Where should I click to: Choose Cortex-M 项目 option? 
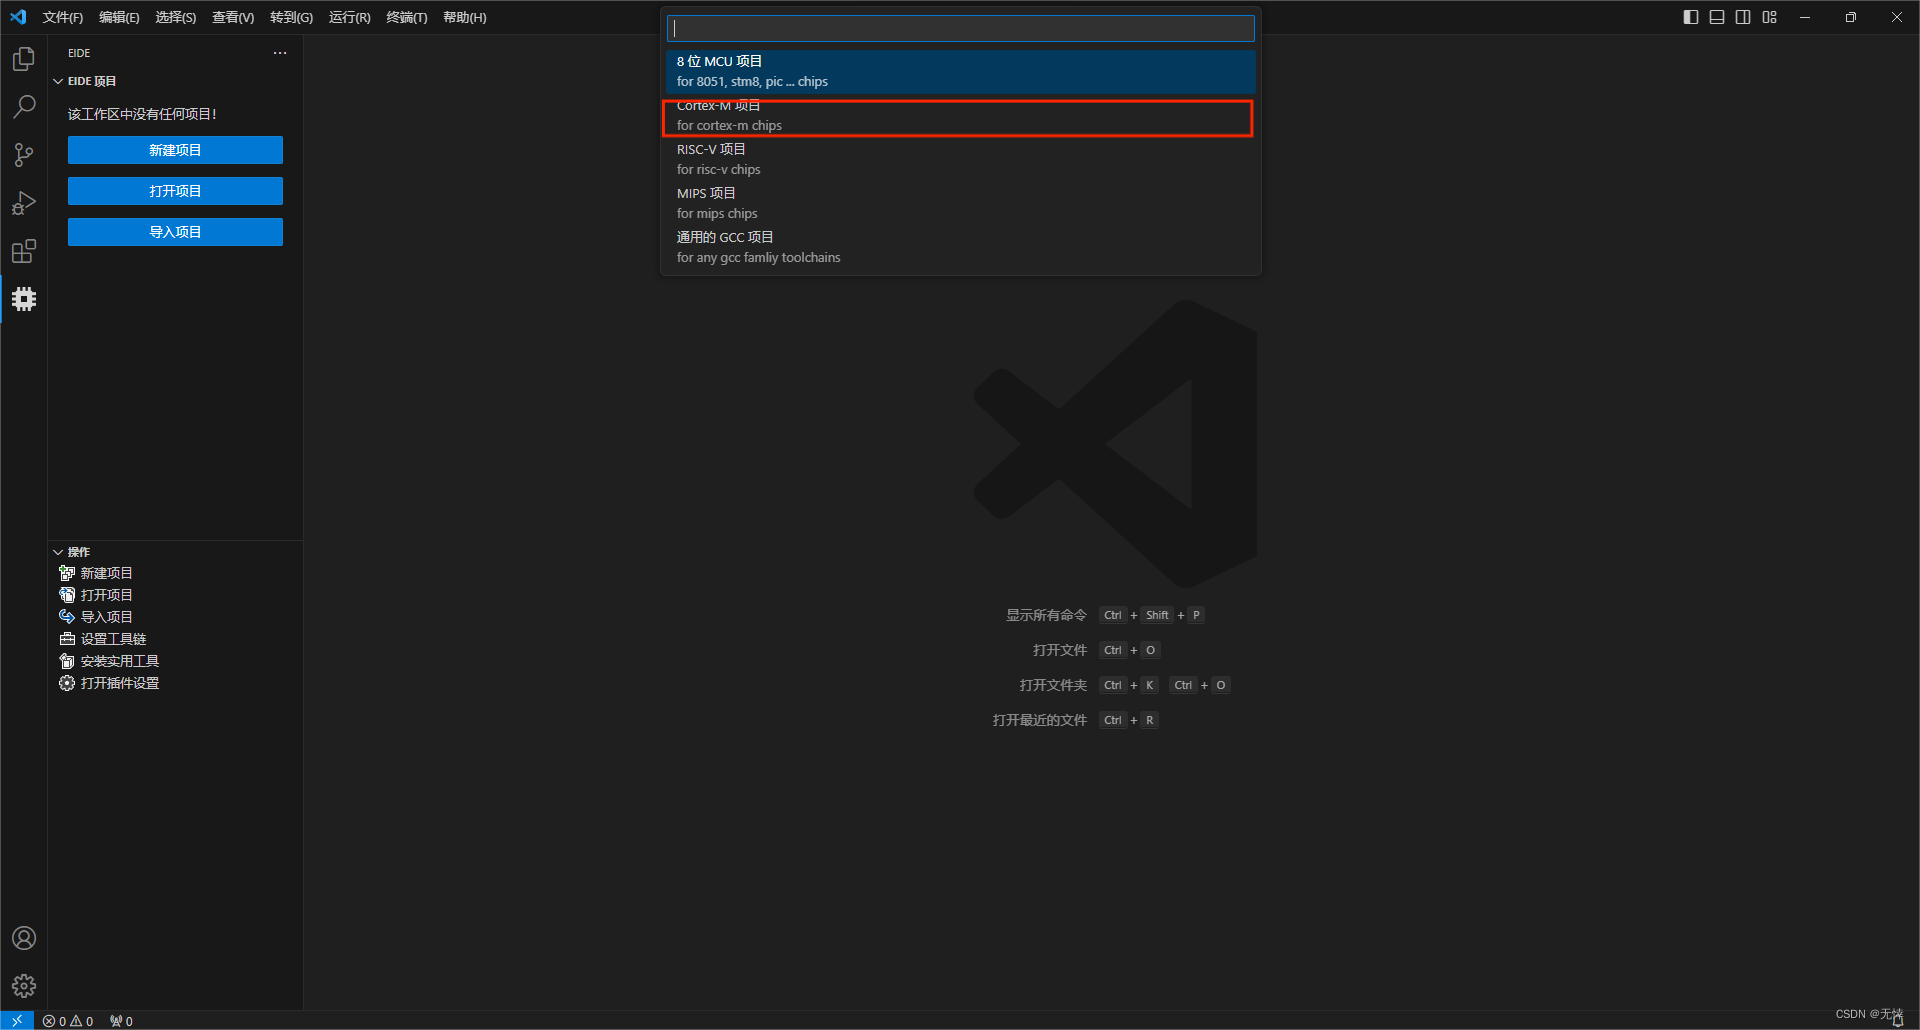click(x=960, y=116)
